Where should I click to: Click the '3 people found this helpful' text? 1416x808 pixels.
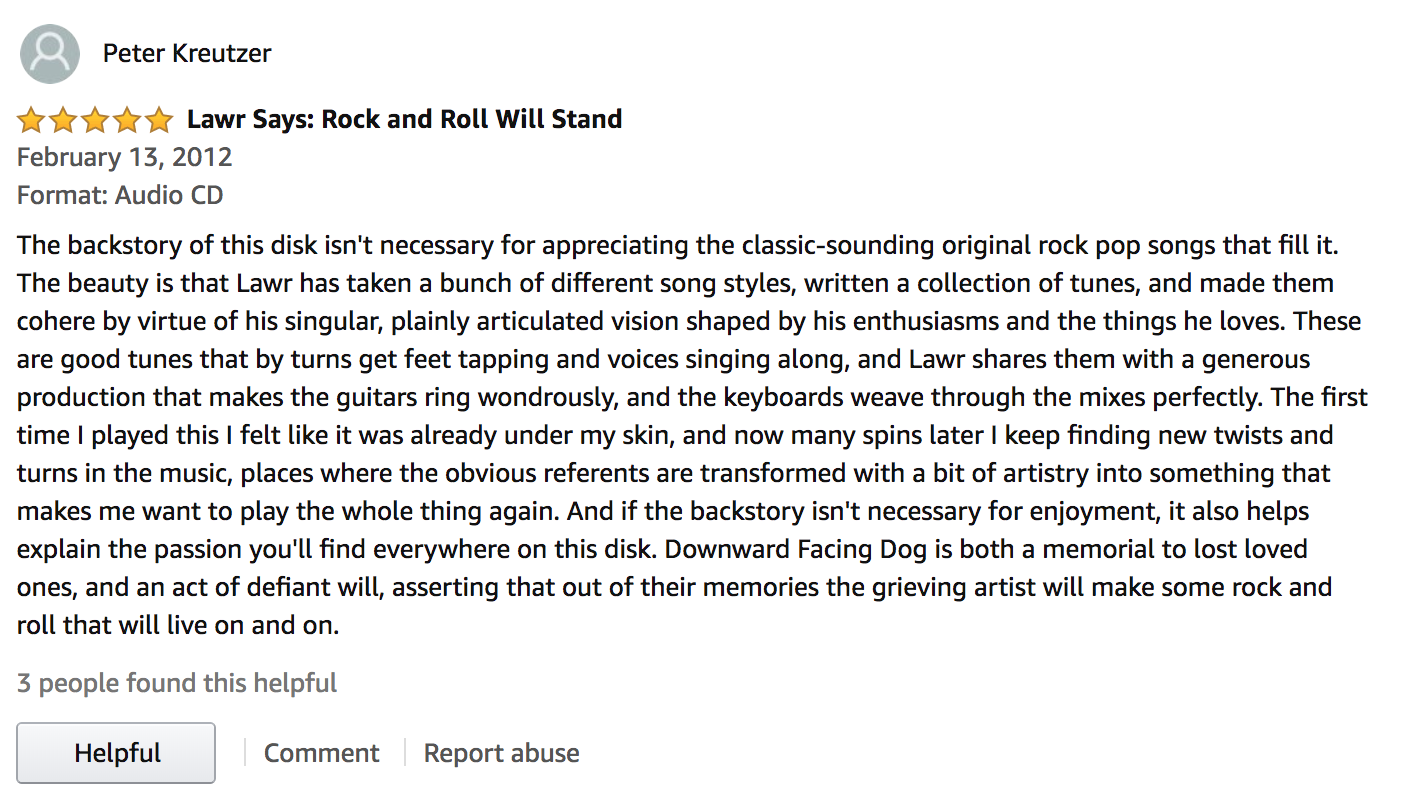click(x=177, y=683)
